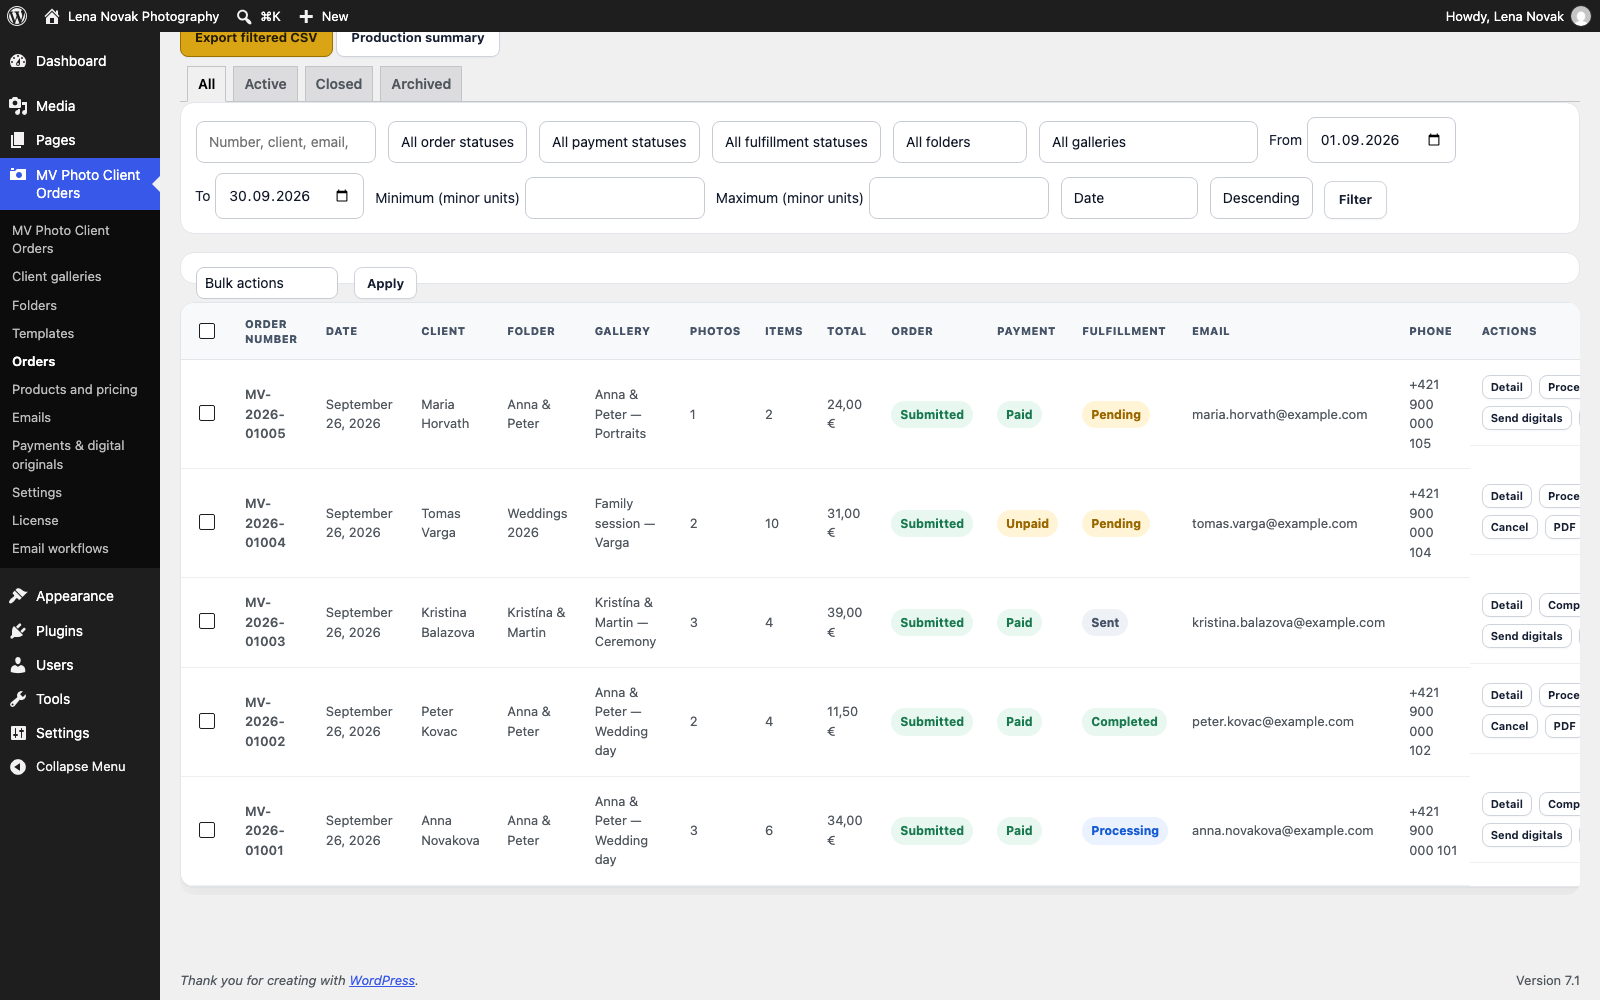Check the box for order MV-2026-01004
This screenshot has width=1600, height=1000.
pyautogui.click(x=207, y=522)
